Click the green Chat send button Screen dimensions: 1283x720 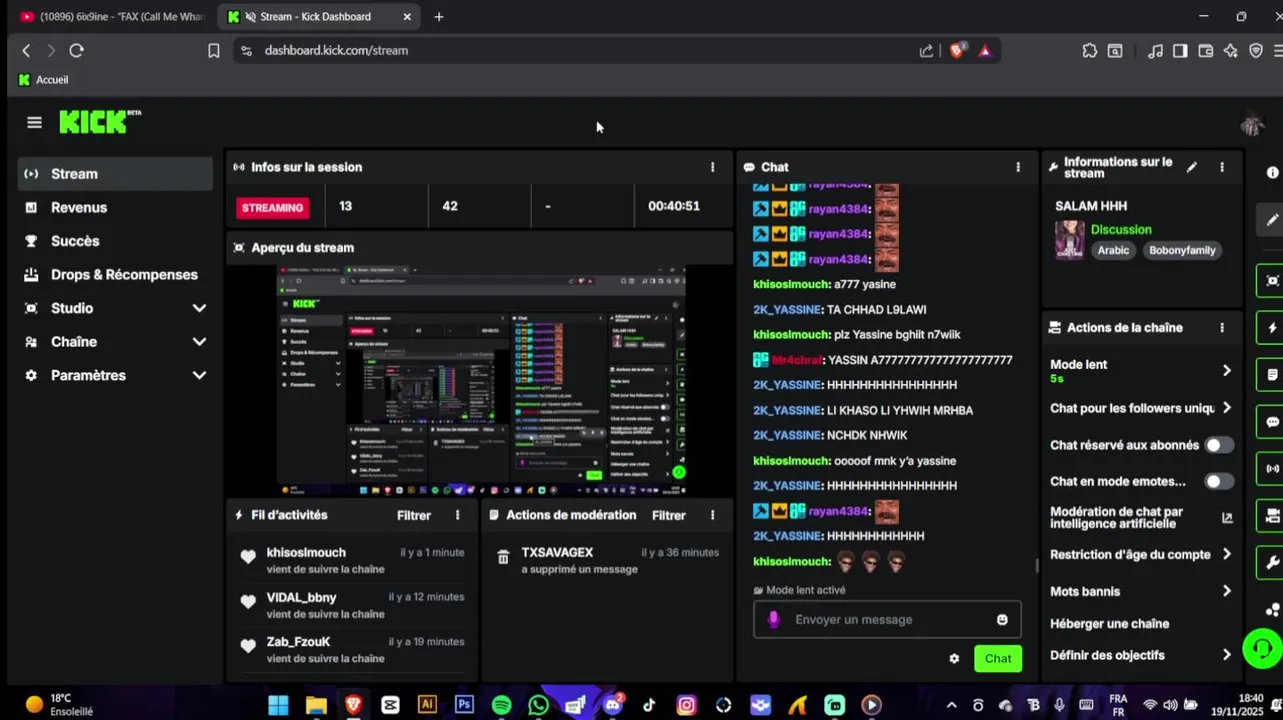click(997, 658)
